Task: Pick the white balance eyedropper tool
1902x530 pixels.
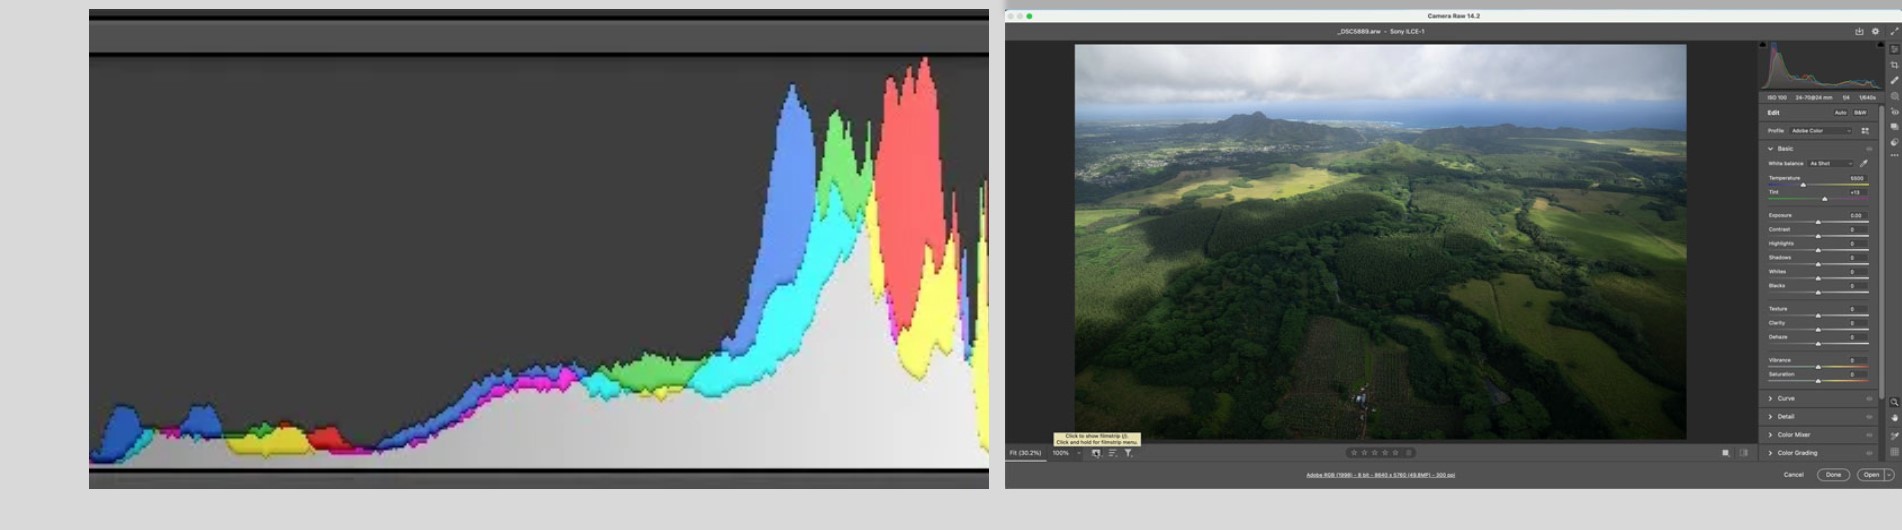Action: [x=1864, y=163]
